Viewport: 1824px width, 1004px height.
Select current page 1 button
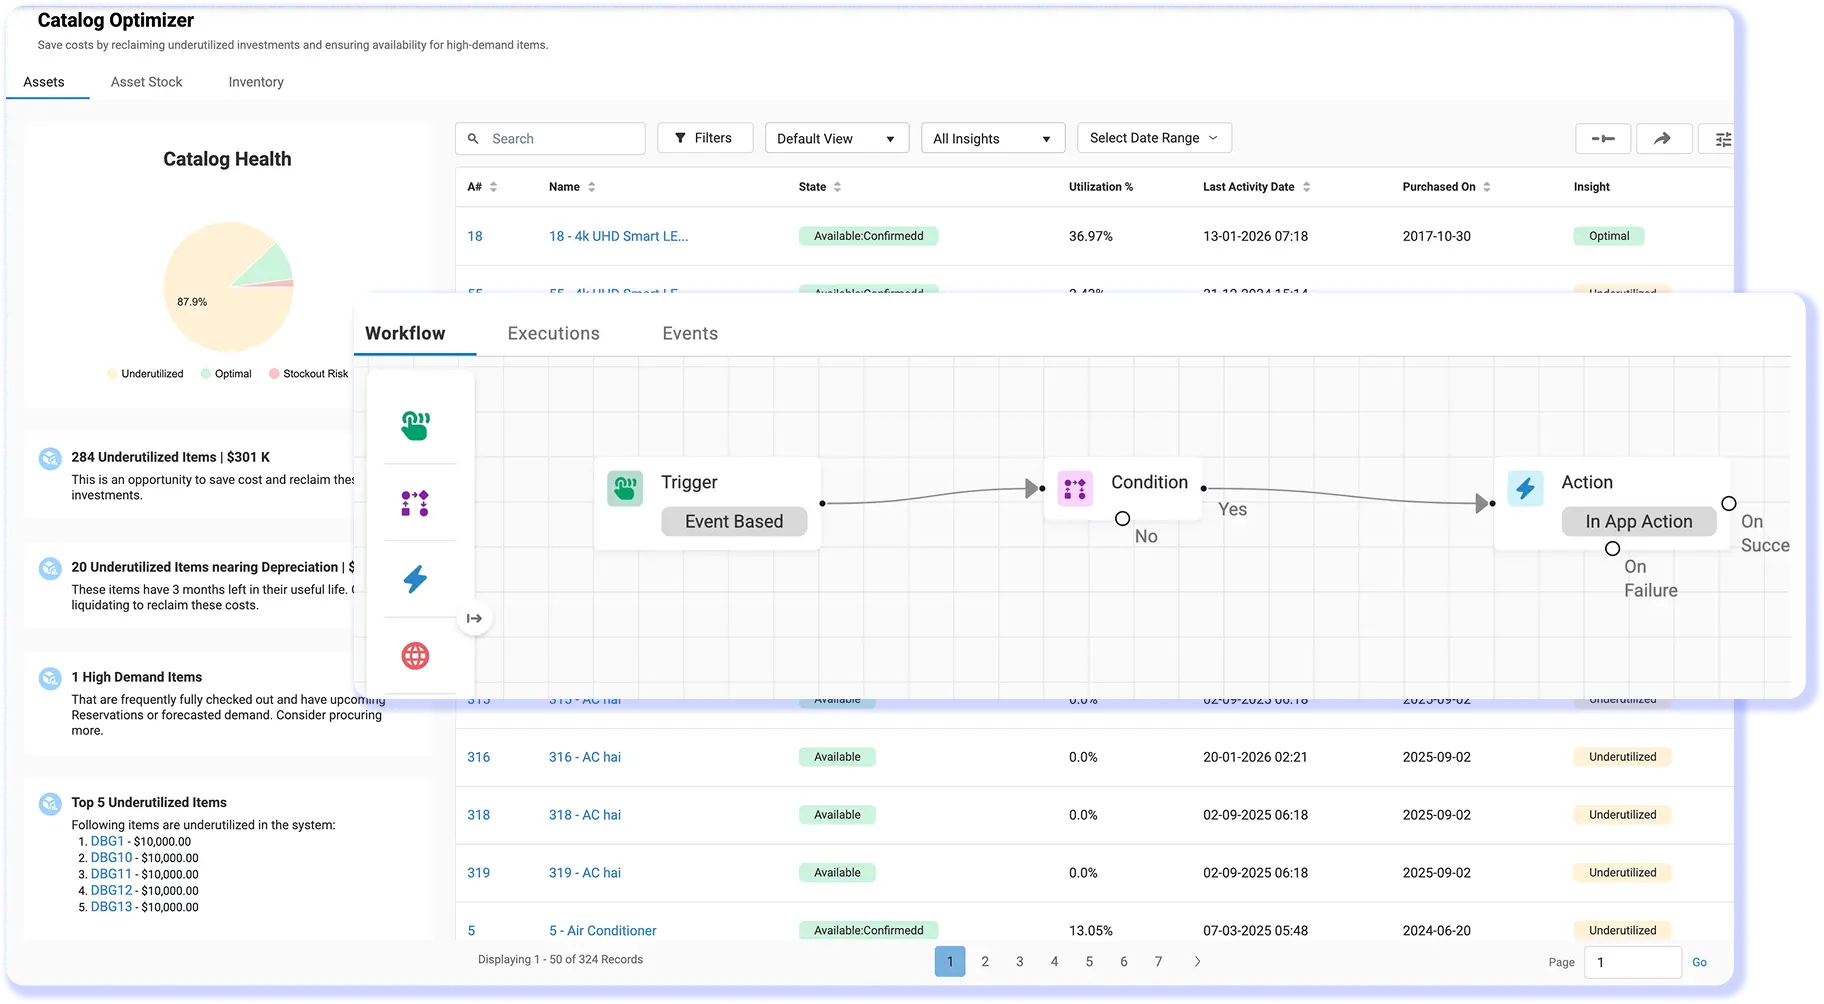[950, 961]
